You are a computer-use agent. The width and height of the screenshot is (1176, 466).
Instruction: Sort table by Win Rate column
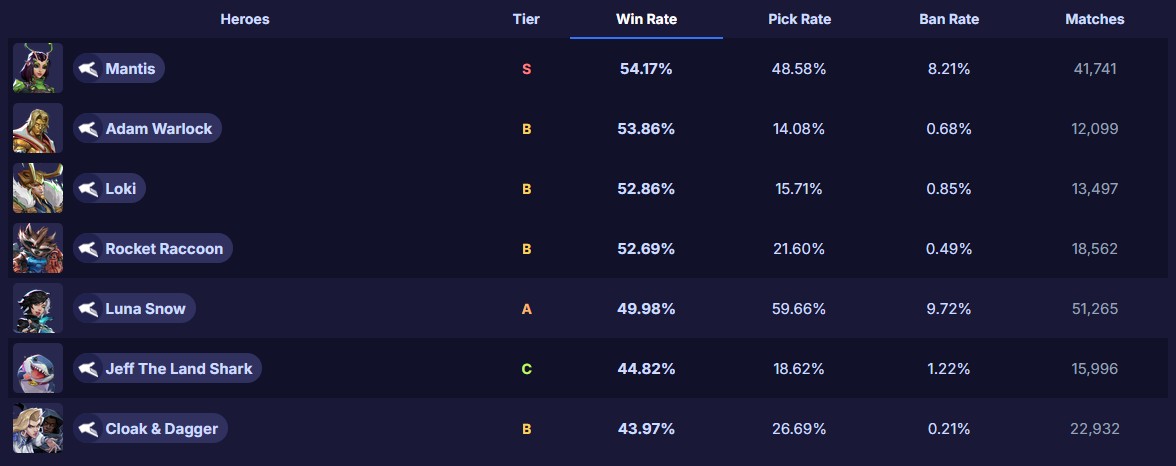coord(646,19)
